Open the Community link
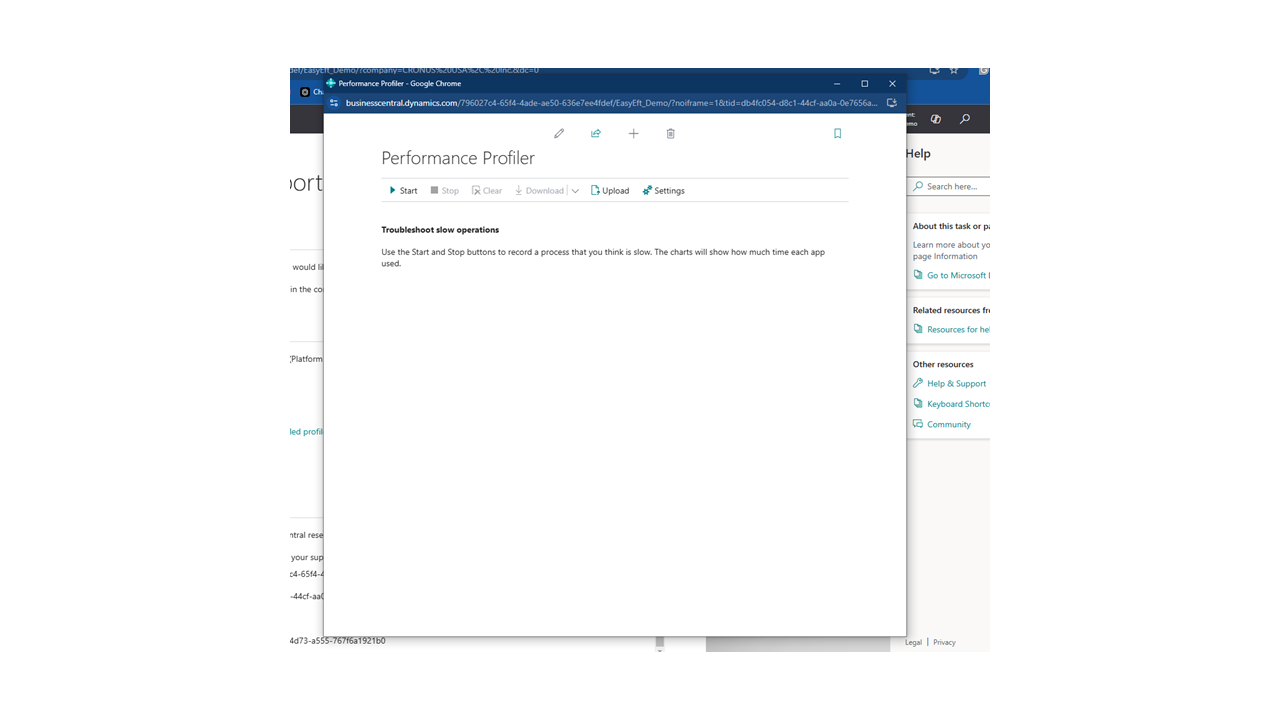1280x720 pixels. (x=948, y=425)
